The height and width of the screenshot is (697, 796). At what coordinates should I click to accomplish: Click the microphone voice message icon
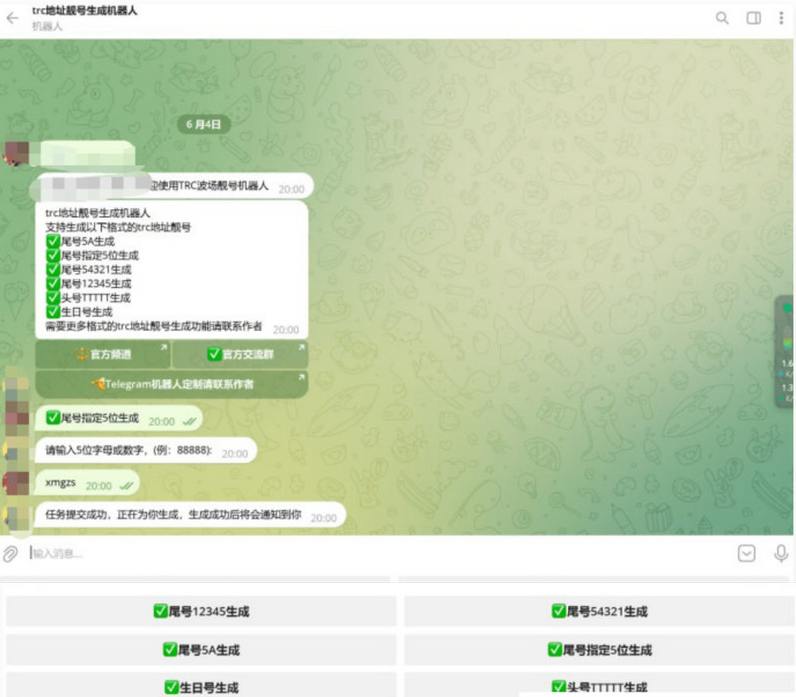[781, 553]
